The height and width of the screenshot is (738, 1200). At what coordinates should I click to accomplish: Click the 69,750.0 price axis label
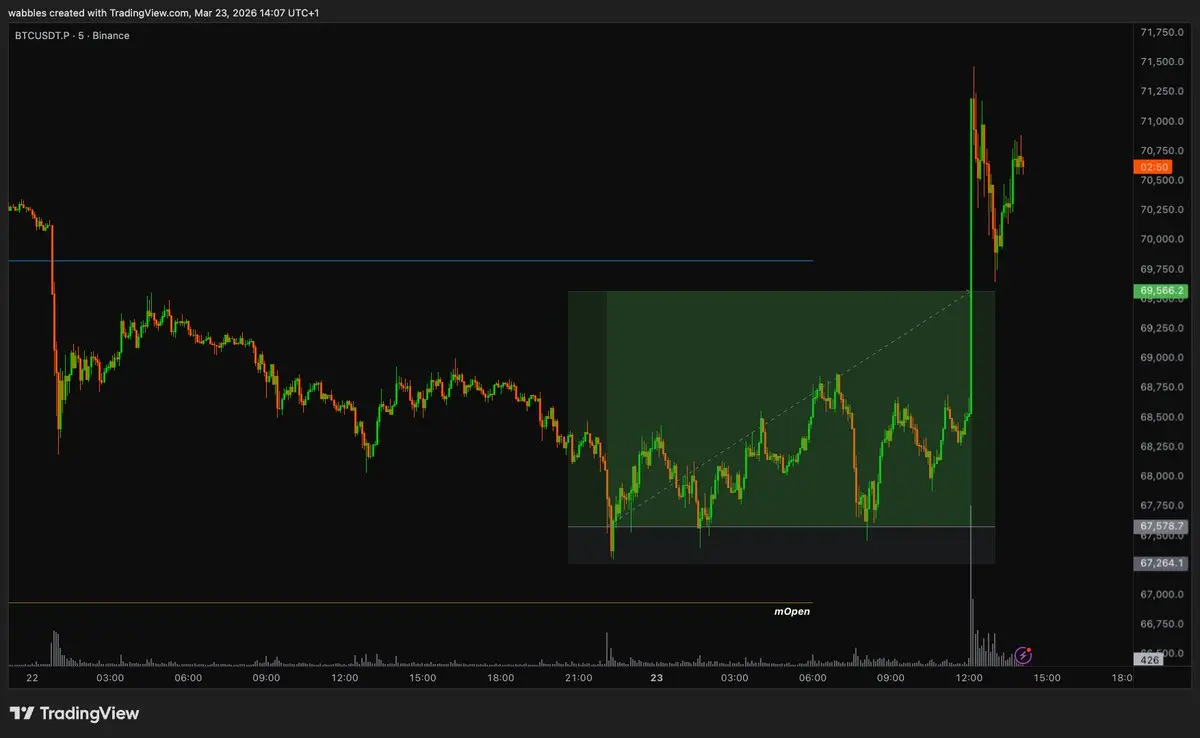tap(1162, 269)
